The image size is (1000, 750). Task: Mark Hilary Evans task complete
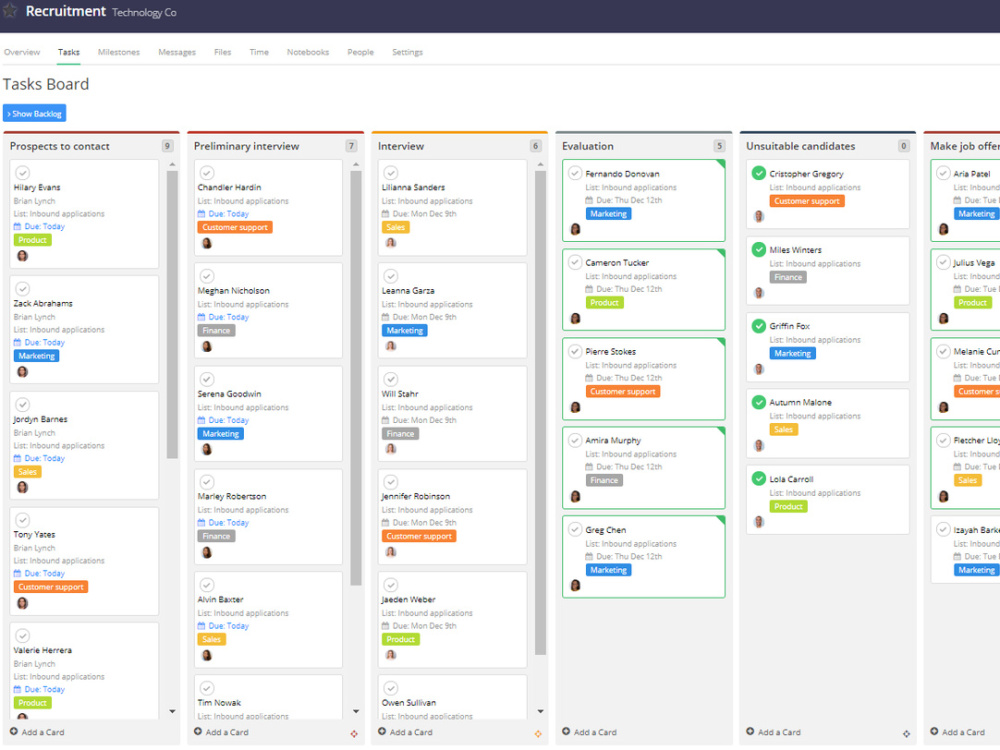tap(22, 173)
